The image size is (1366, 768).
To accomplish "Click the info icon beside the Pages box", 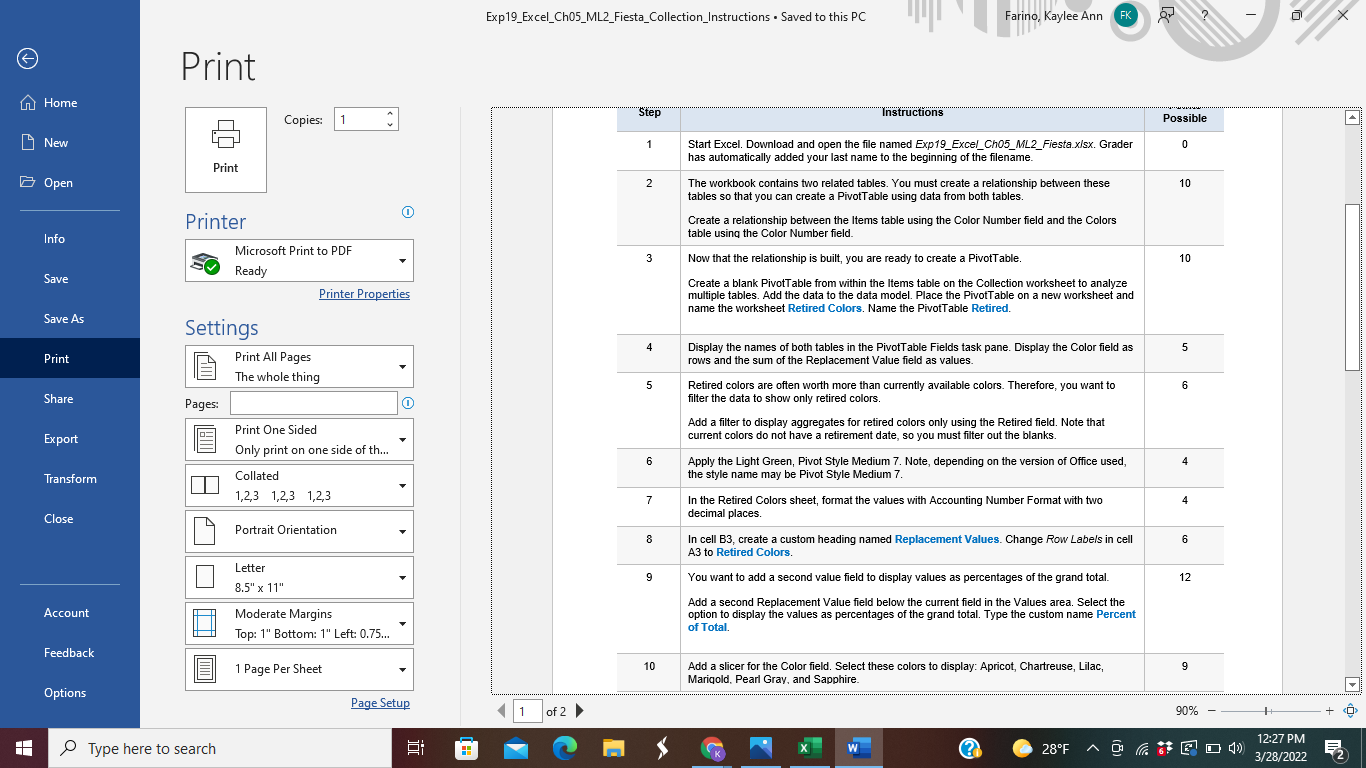I will (x=407, y=403).
